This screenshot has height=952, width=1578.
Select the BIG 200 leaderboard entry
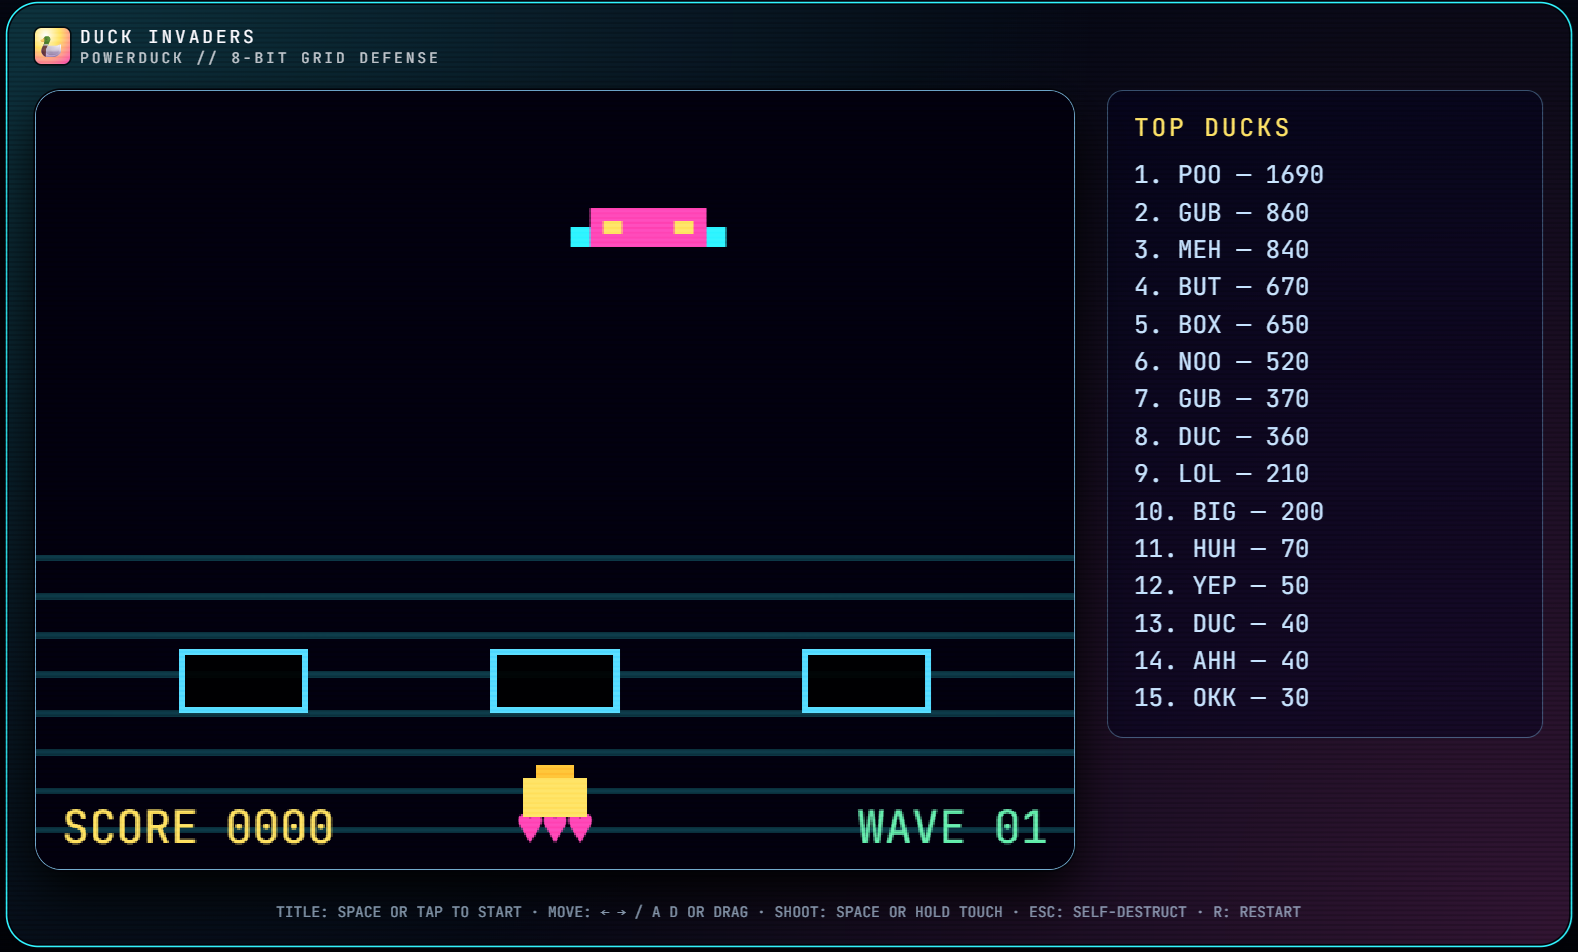1228,512
